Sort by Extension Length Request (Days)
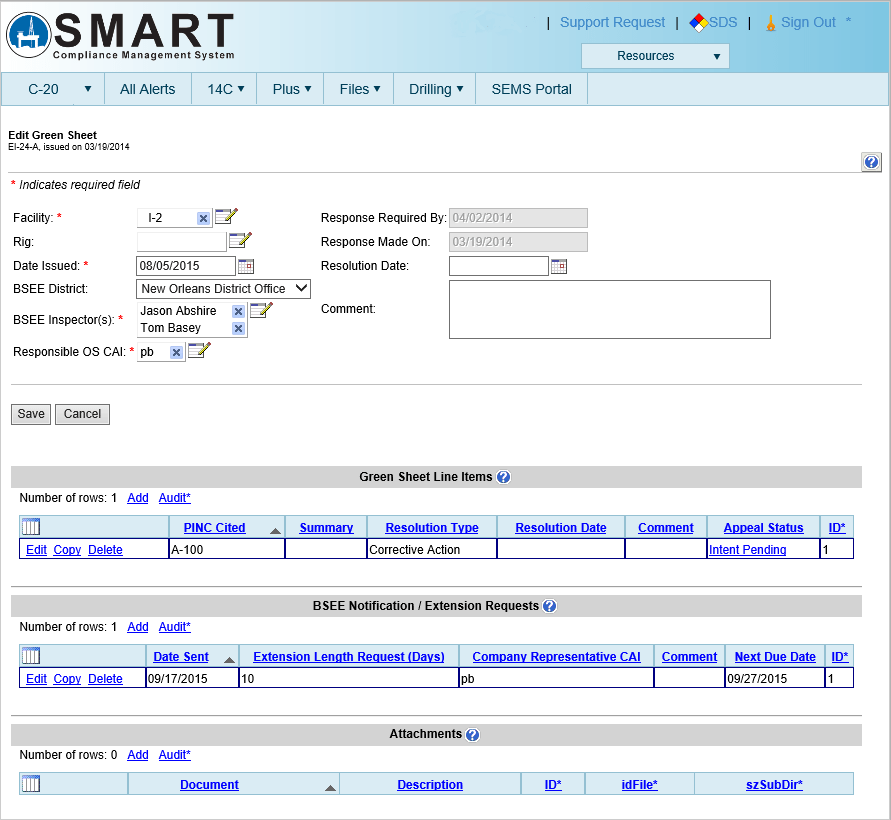891x820 pixels. 349,657
